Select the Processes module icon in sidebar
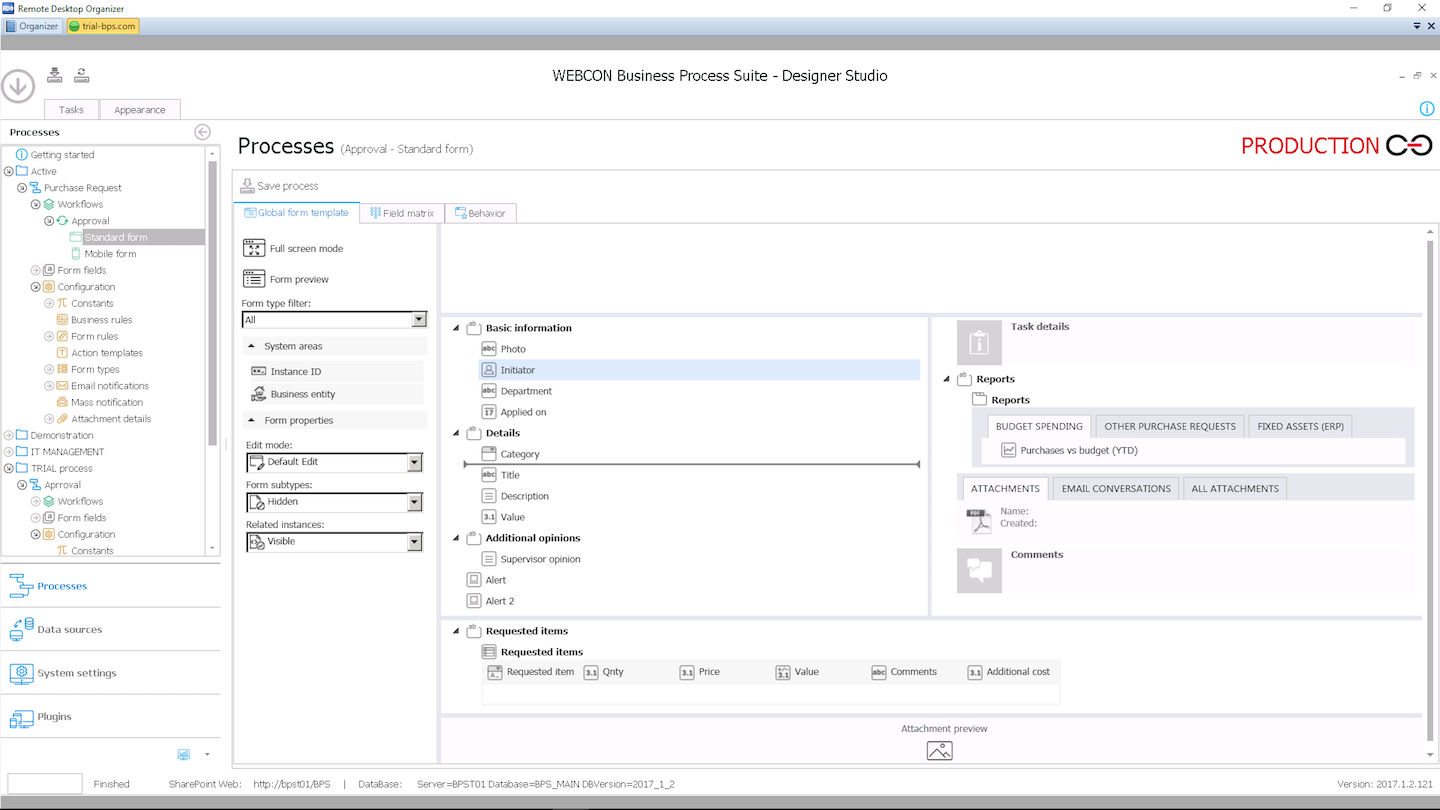This screenshot has height=810, width=1440. [x=22, y=585]
